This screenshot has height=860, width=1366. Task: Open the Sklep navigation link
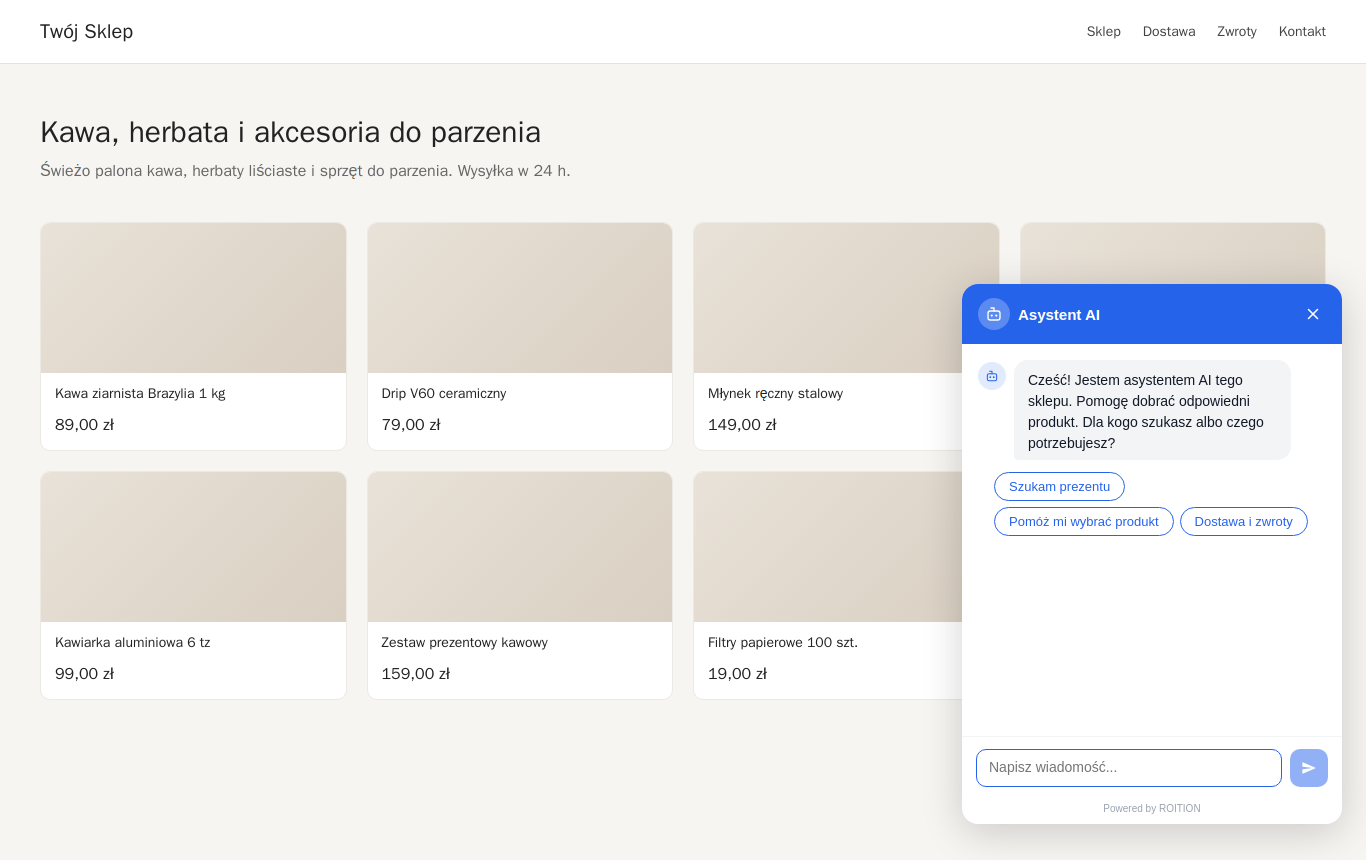(1104, 31)
